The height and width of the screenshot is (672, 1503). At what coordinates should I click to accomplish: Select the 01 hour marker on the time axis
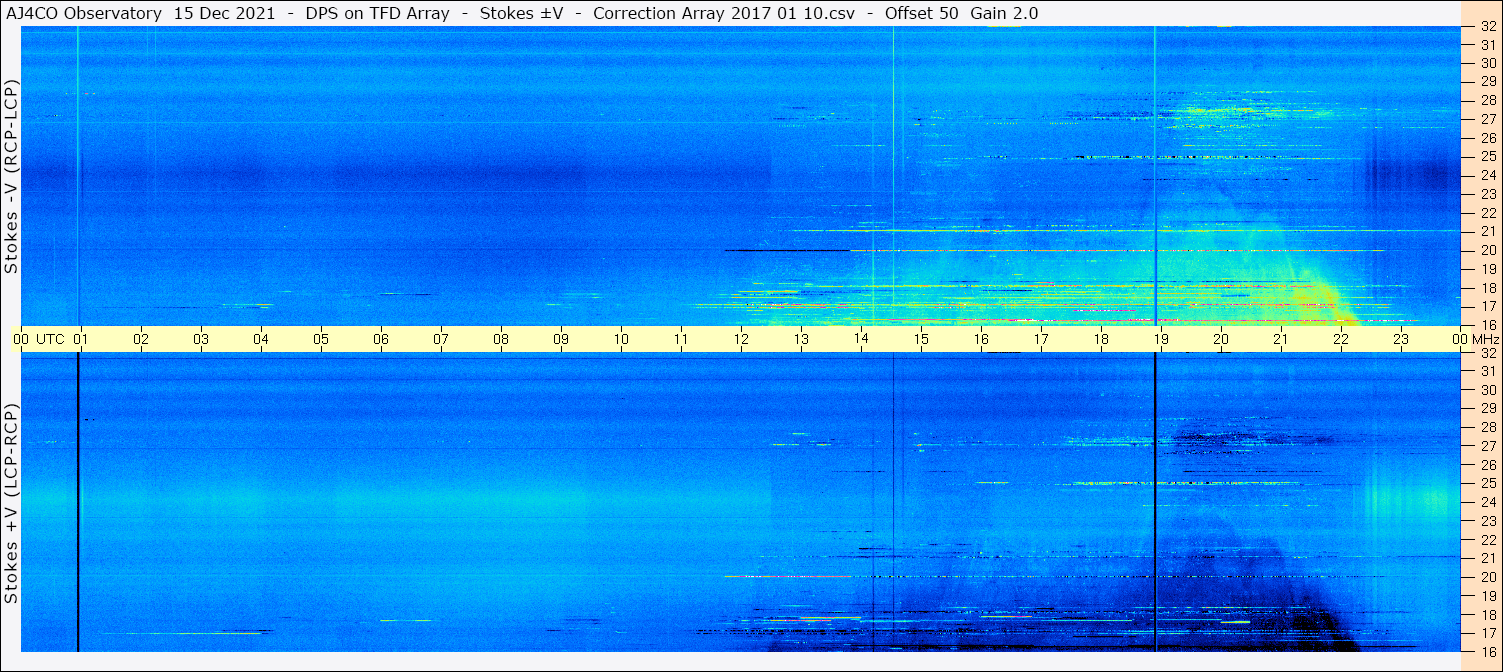point(81,339)
